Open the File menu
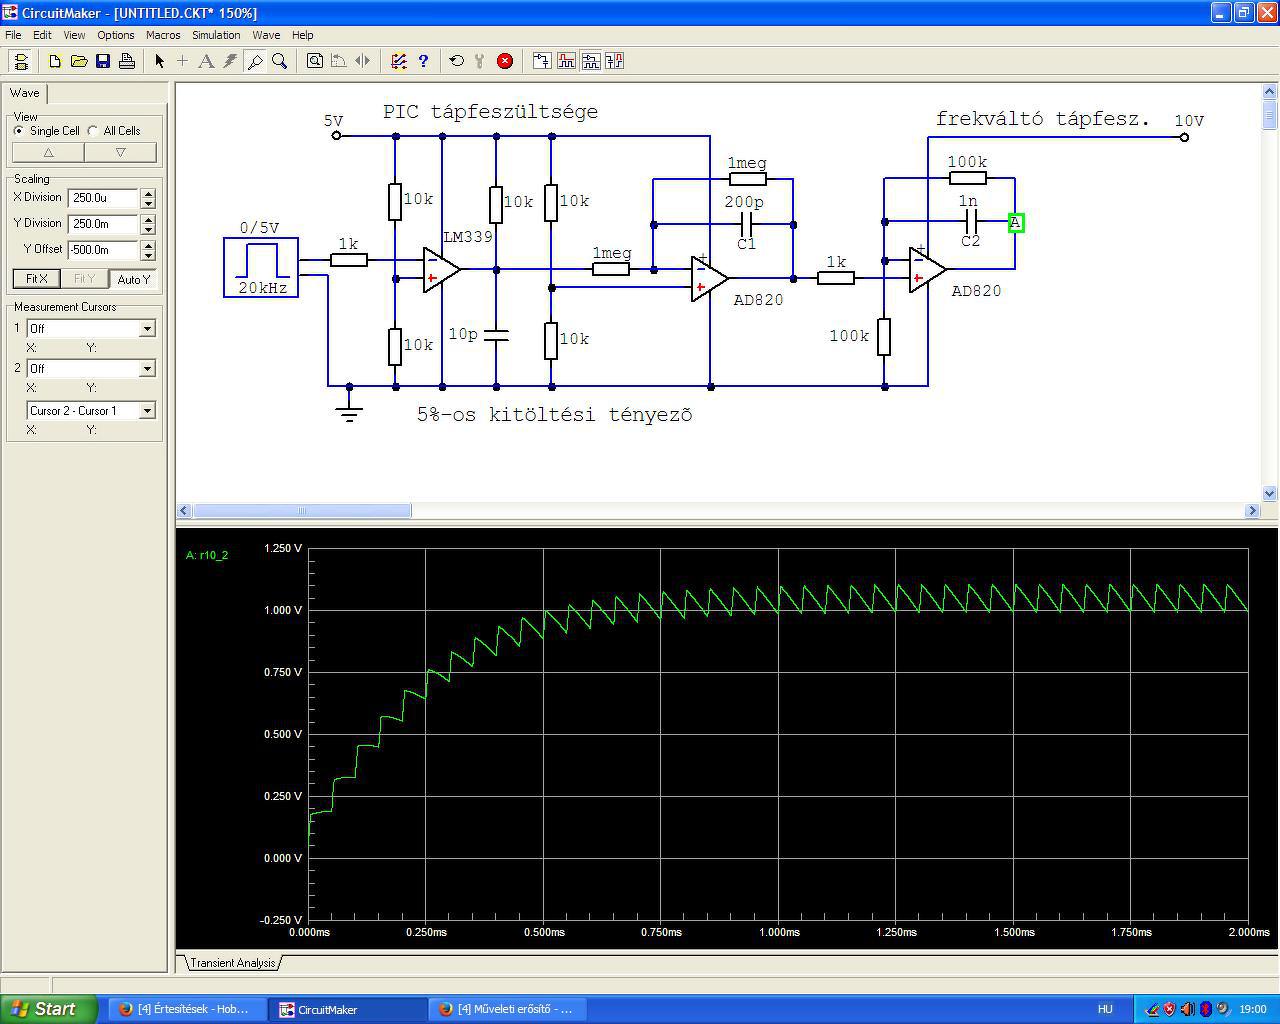This screenshot has height=1024, width=1280. [13, 35]
